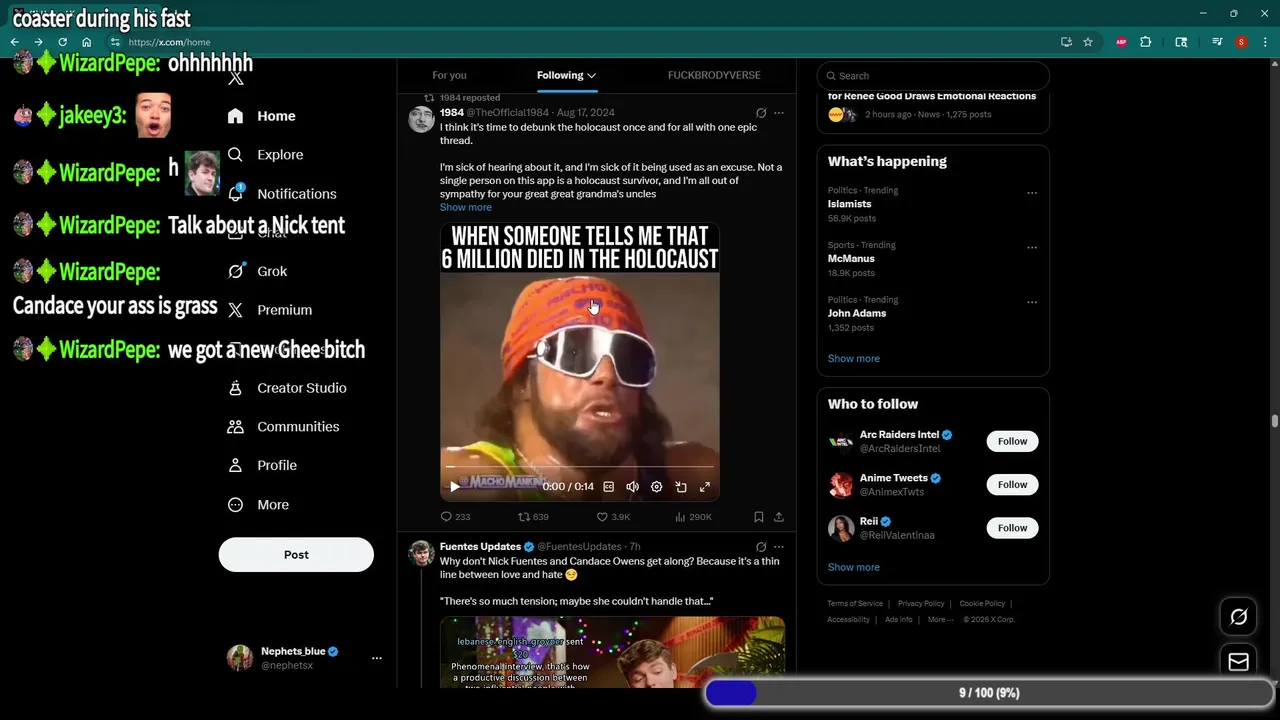Click the page scrollbar thumb

(1275, 422)
